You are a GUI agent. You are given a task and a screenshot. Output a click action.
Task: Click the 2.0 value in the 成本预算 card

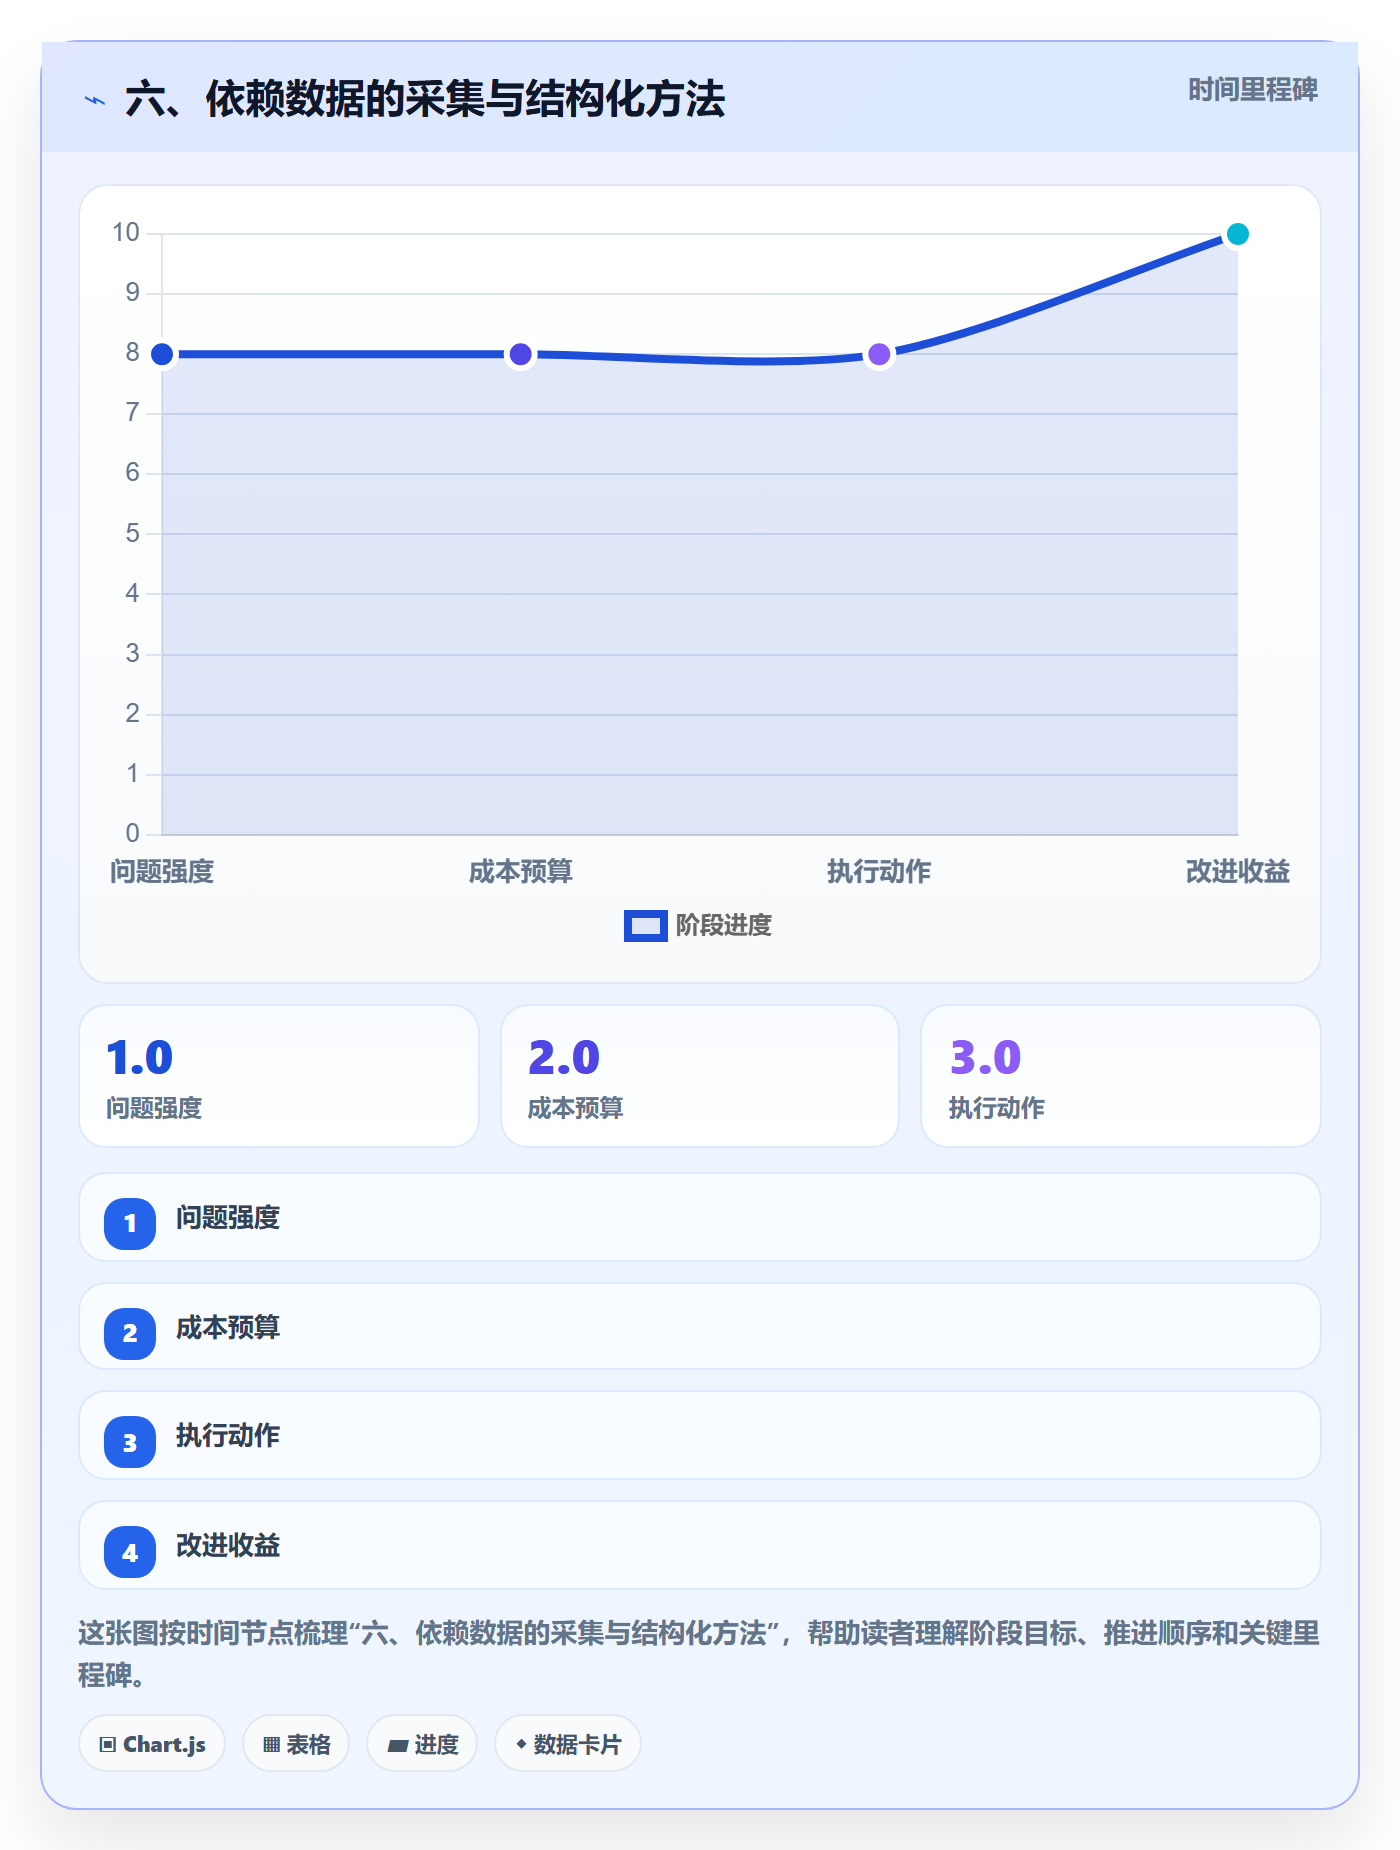pyautogui.click(x=564, y=1057)
